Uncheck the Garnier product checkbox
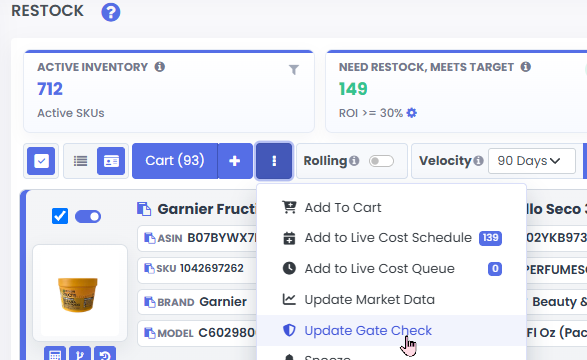This screenshot has width=587, height=360. coord(60,216)
